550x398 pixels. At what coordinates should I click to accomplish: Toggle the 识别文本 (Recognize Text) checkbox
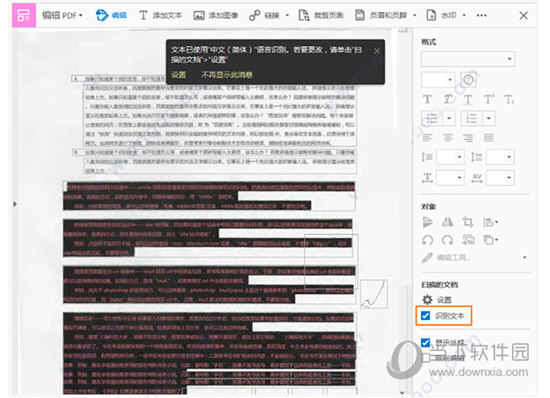(425, 316)
